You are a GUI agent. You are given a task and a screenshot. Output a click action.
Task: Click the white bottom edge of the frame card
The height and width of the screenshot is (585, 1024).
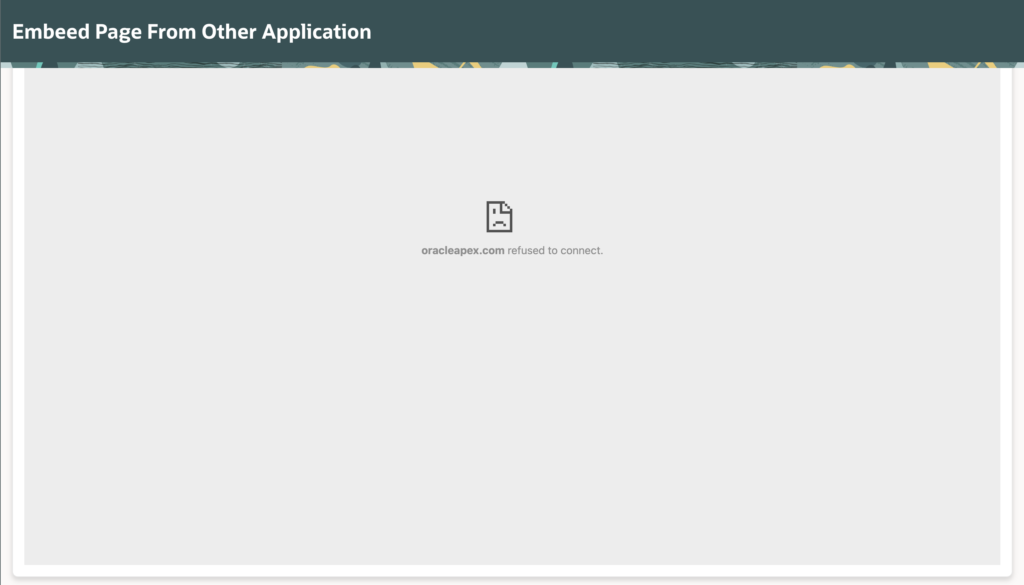tap(512, 570)
